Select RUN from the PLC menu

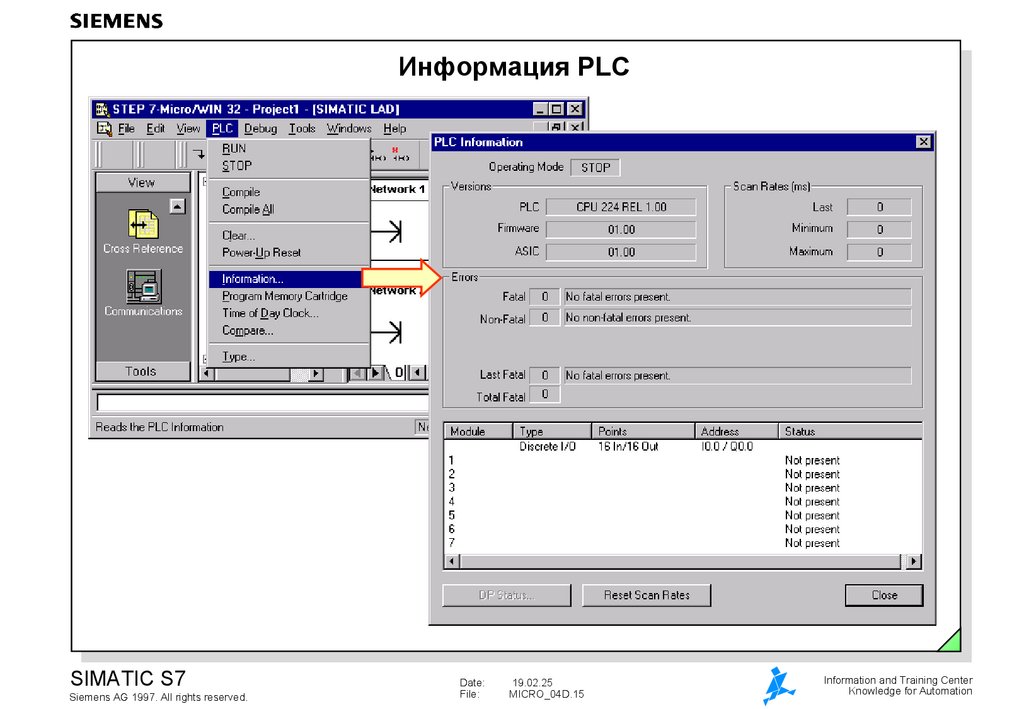(x=288, y=149)
